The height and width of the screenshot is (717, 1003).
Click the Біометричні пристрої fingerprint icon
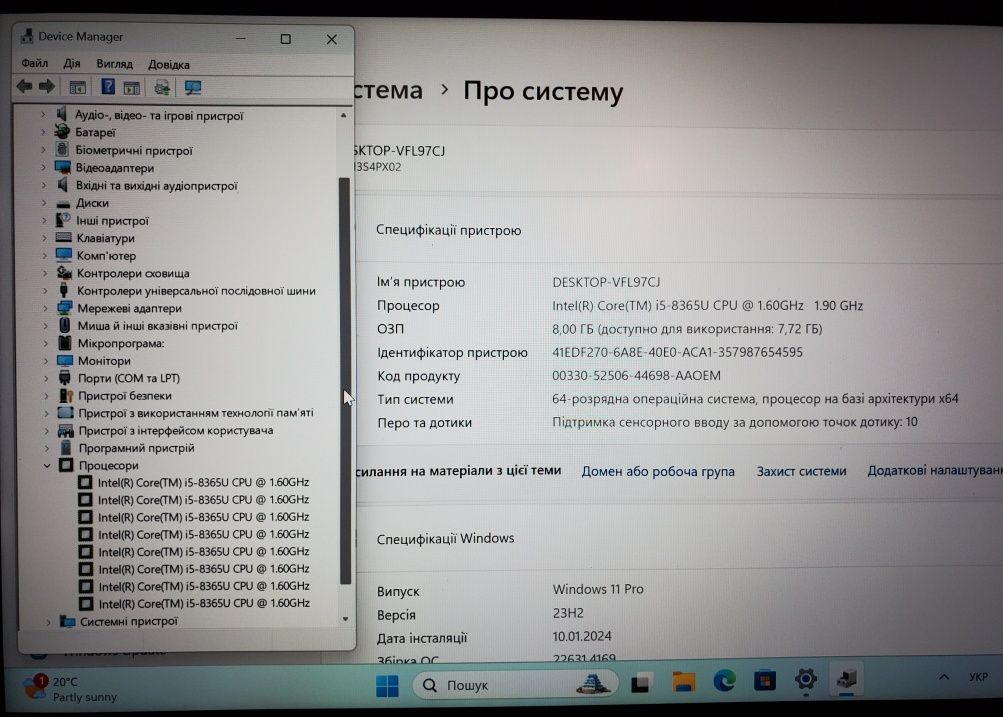click(62, 150)
